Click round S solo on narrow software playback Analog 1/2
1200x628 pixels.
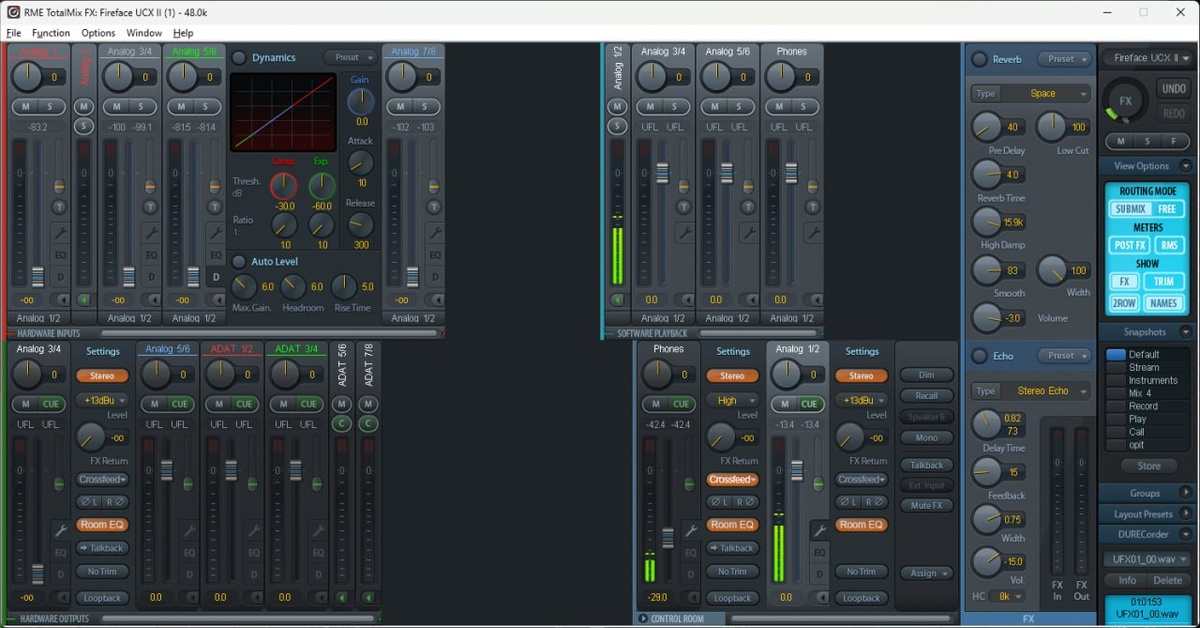pos(618,126)
